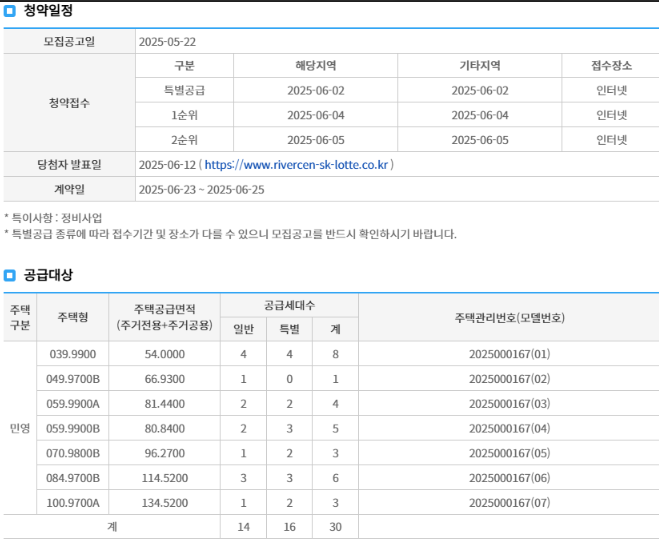The image size is (659, 541).
Task: Click '인터넷' in the 특별공급 row
Action: pos(612,90)
